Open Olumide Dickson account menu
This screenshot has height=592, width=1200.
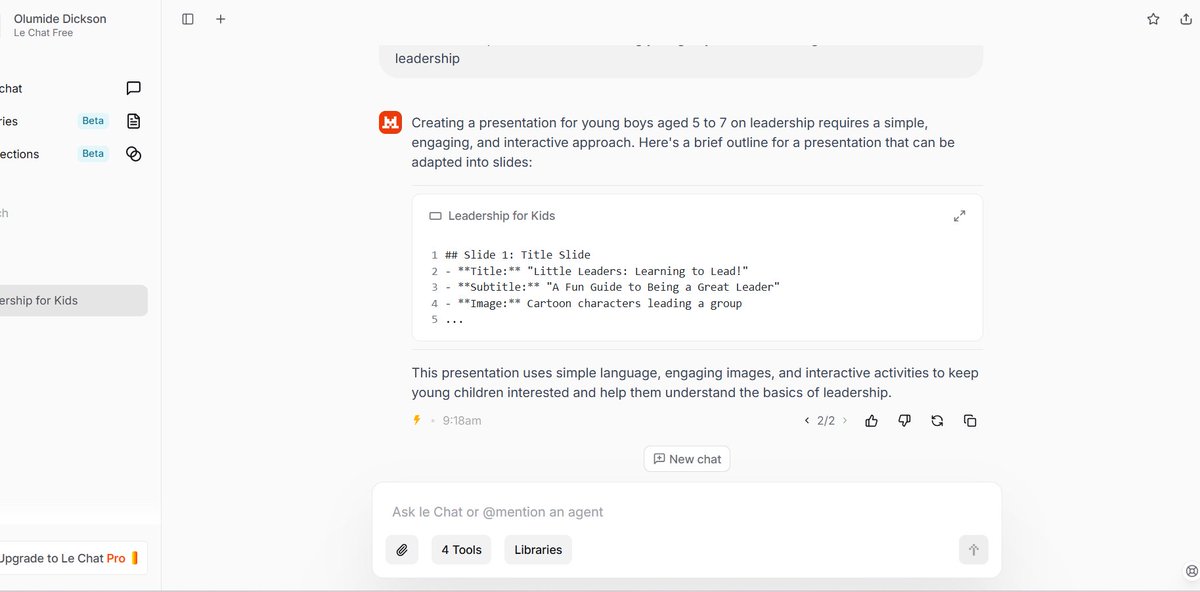click(60, 25)
